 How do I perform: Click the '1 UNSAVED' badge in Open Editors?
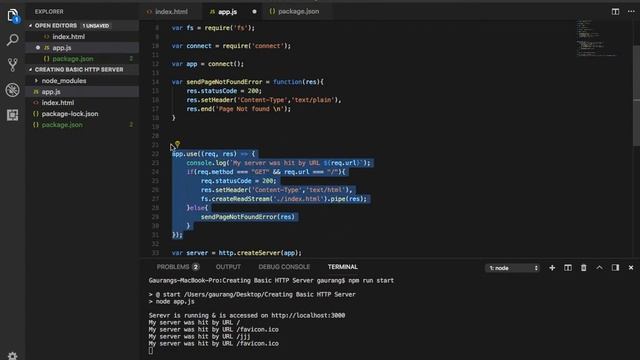pos(96,26)
